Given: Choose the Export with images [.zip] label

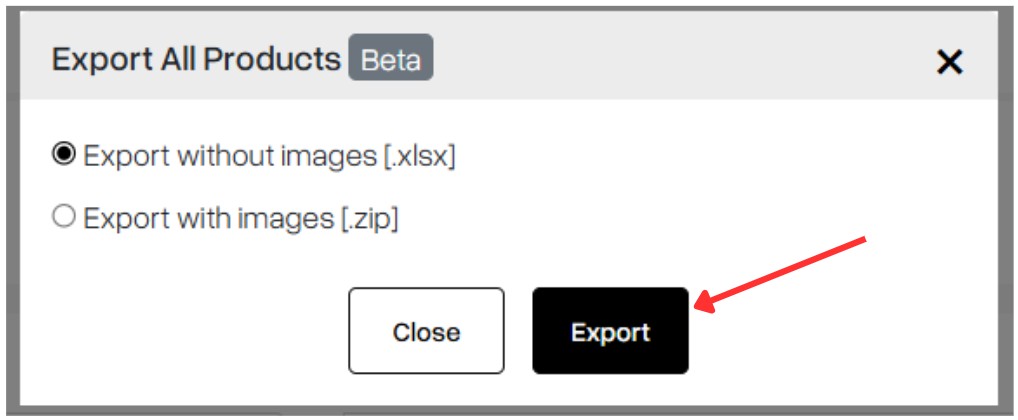Looking at the screenshot, I should click(x=241, y=219).
